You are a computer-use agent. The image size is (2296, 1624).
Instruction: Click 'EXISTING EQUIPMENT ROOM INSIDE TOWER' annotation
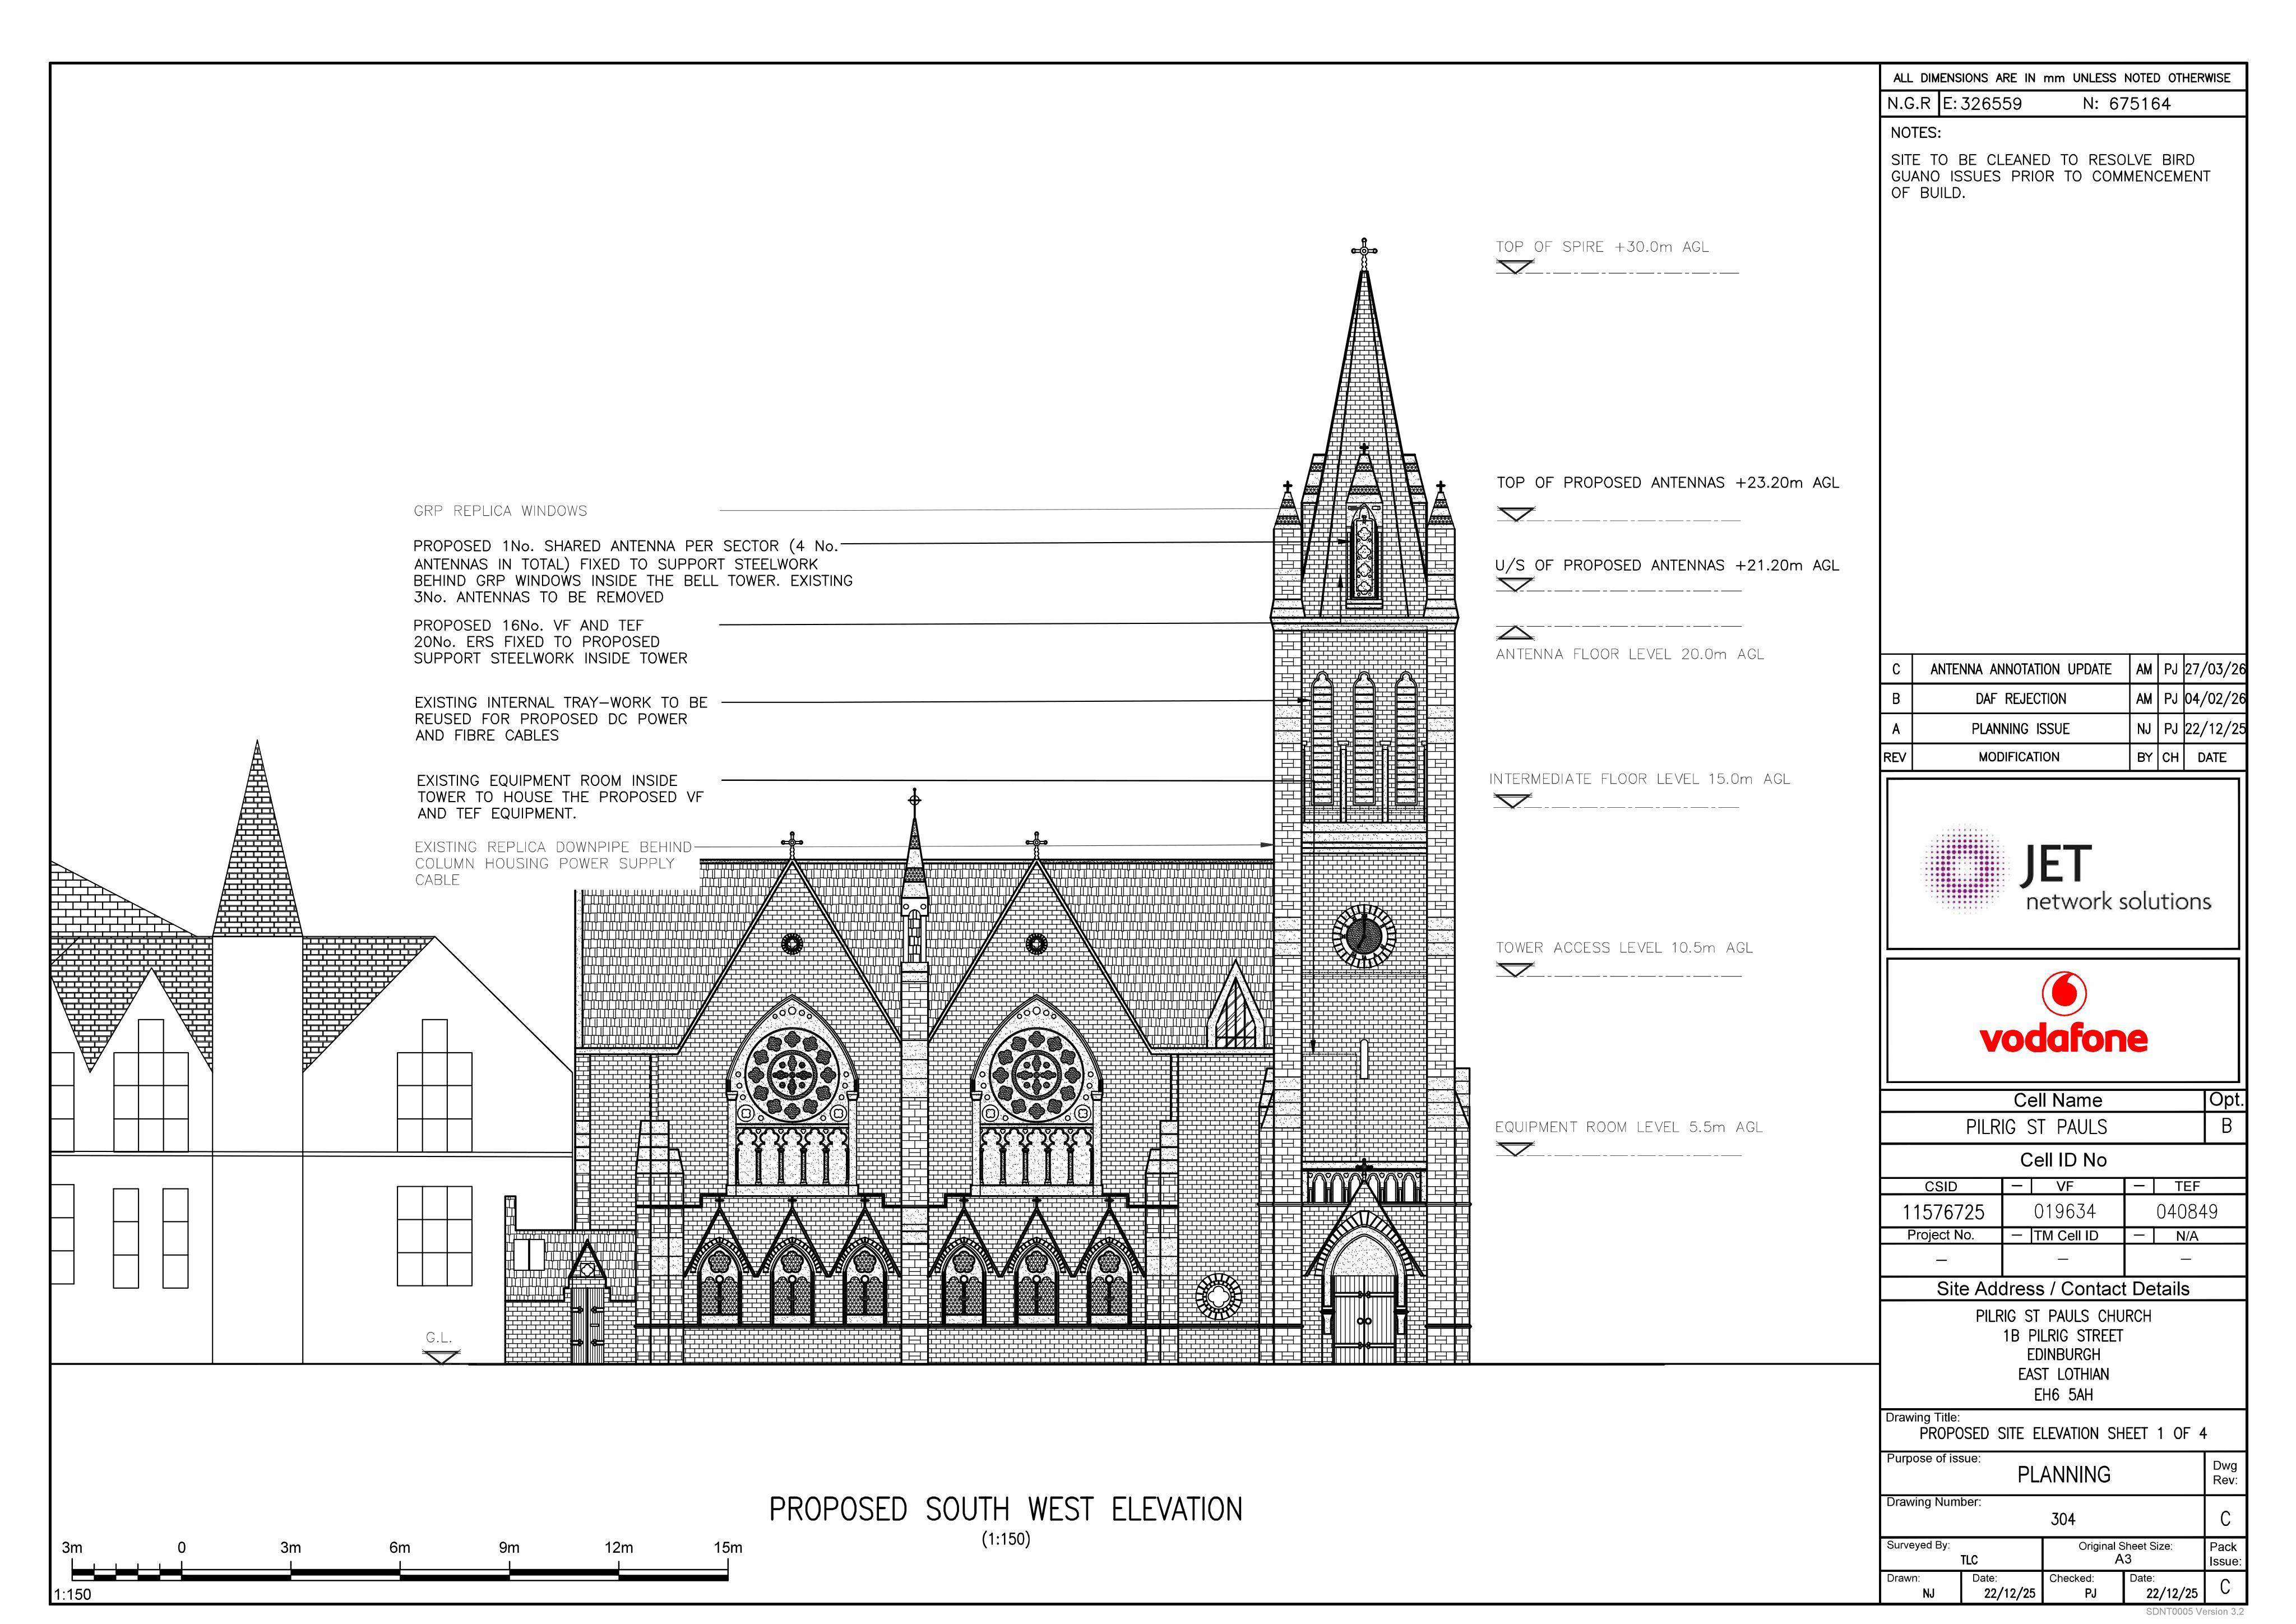[560, 797]
